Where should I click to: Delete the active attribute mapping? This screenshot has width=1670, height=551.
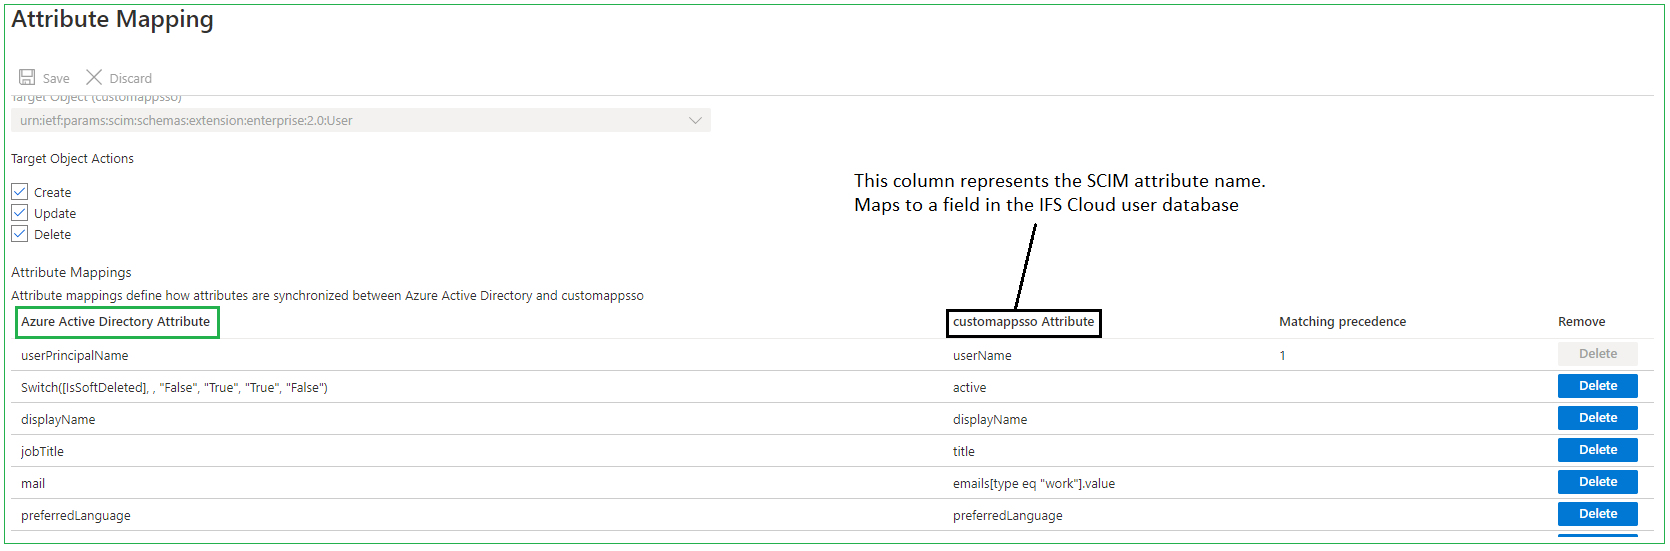click(x=1597, y=386)
